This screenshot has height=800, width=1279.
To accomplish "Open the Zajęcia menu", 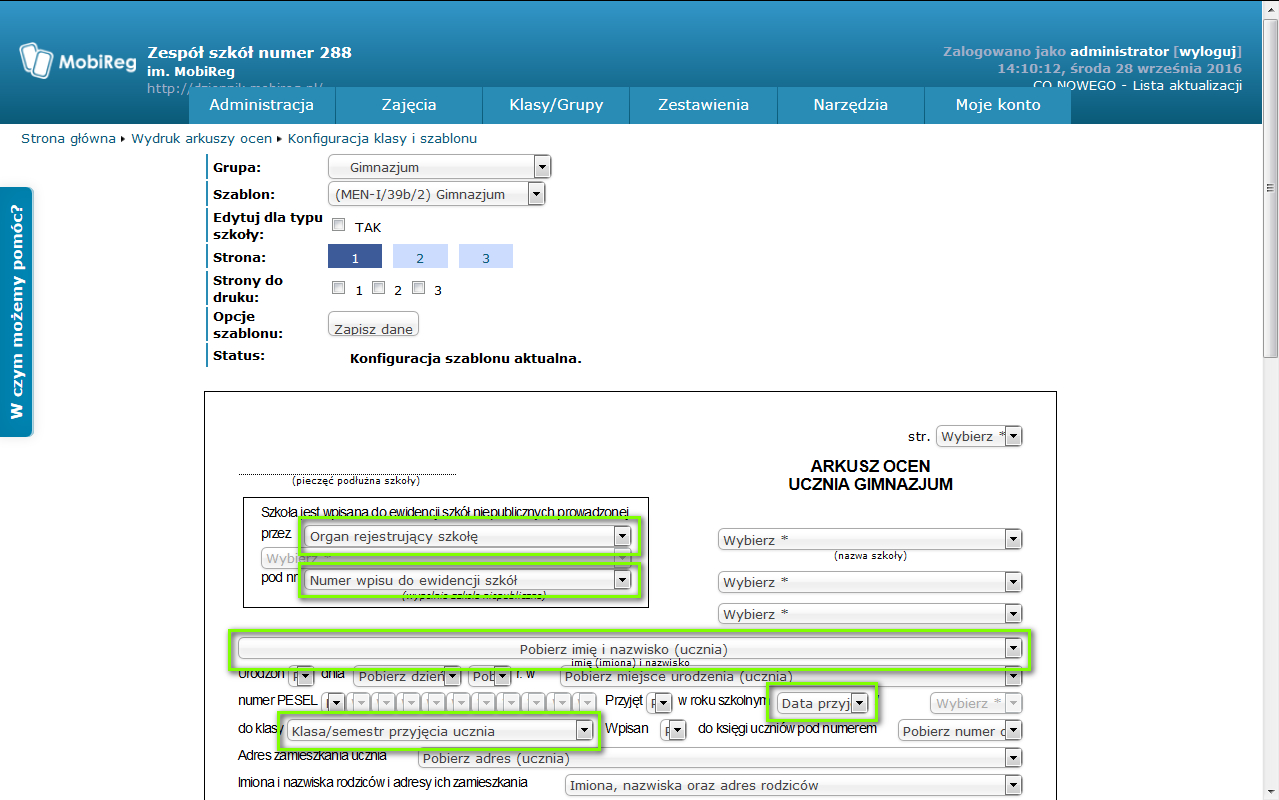I will [x=409, y=105].
